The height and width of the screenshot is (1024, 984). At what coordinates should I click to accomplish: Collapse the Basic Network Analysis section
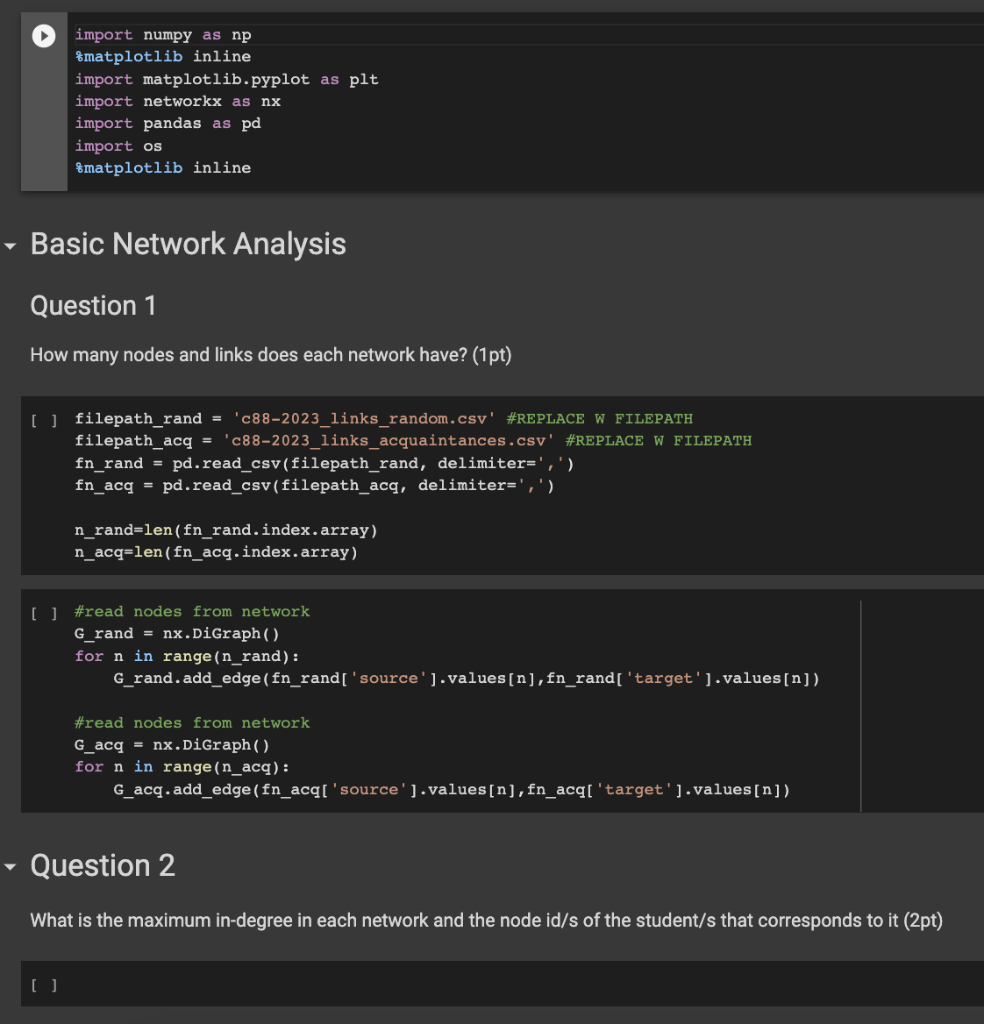[12, 244]
